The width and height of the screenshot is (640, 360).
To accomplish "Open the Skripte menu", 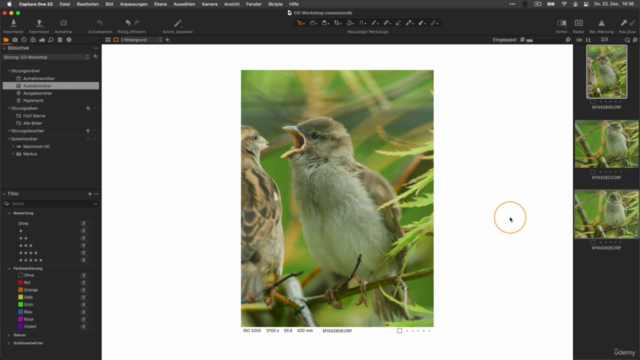I will (275, 4).
